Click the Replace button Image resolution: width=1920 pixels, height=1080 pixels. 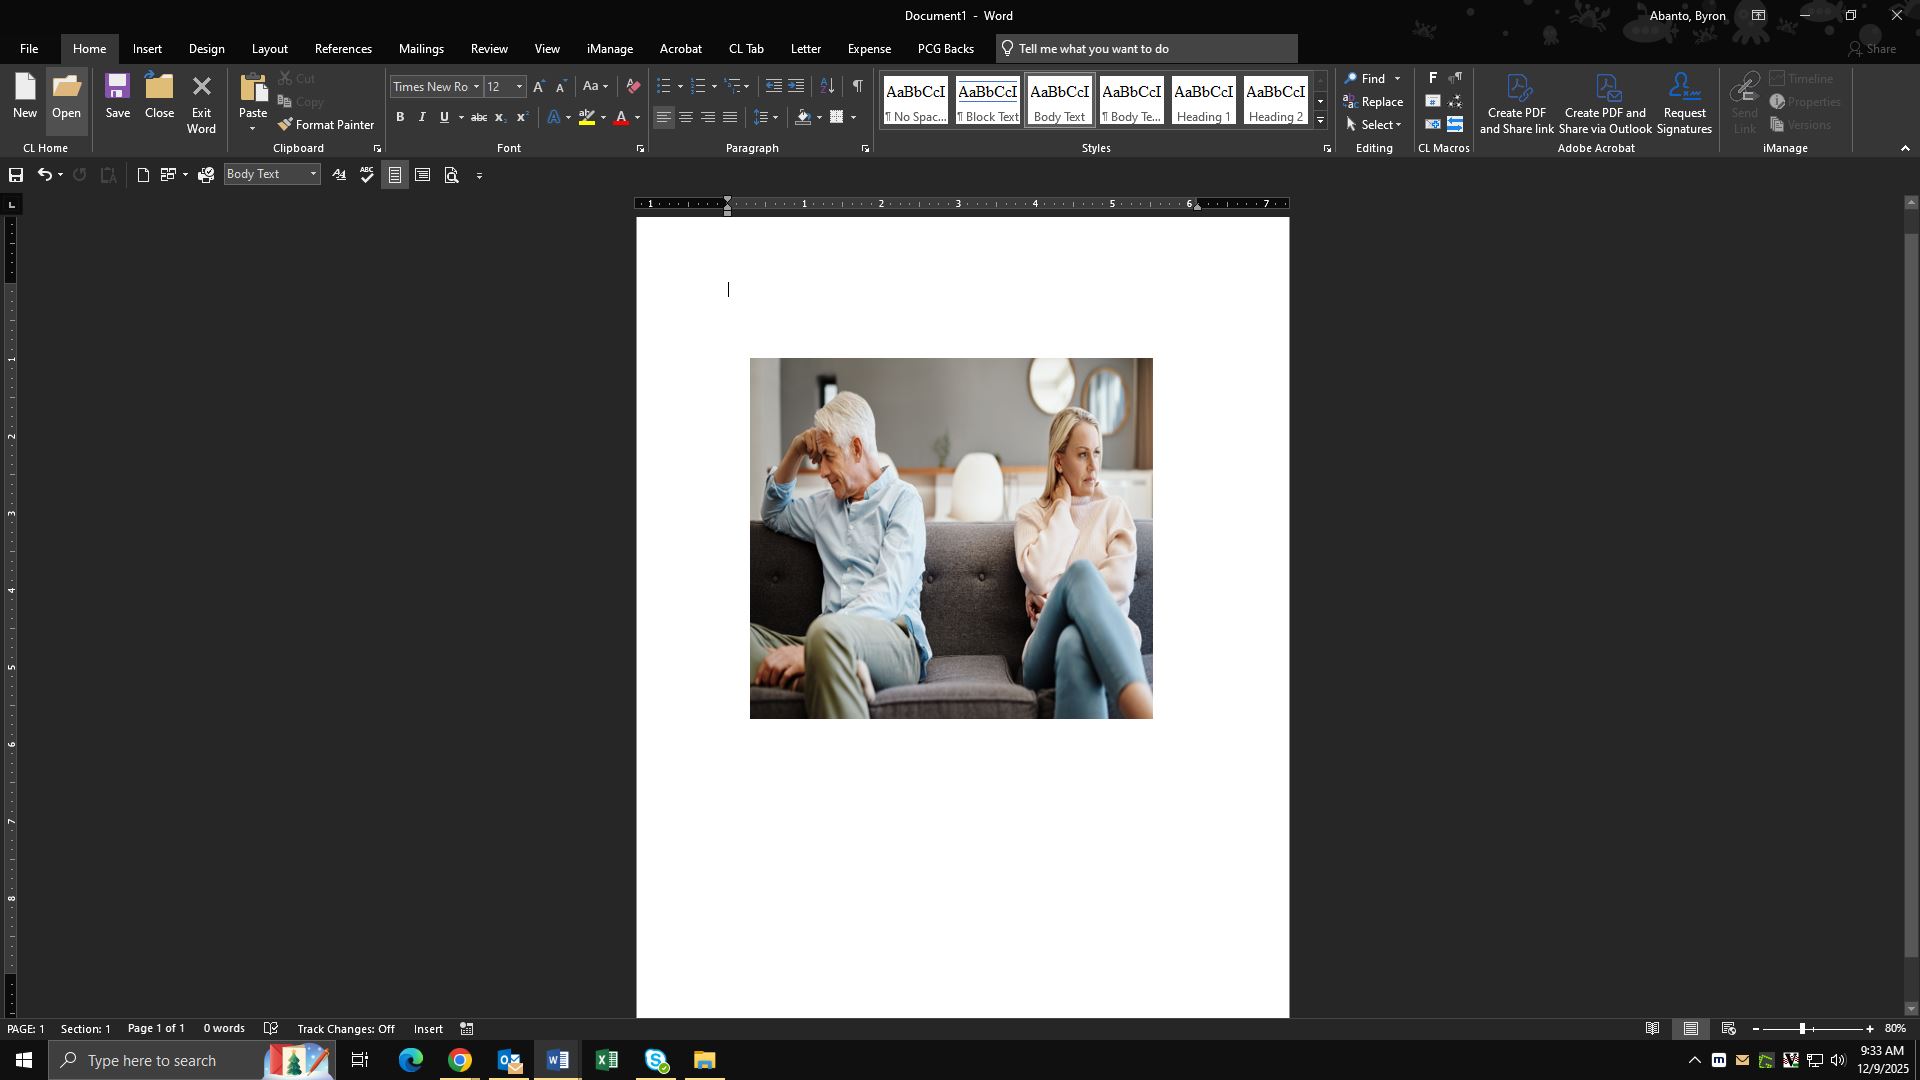tap(1373, 102)
